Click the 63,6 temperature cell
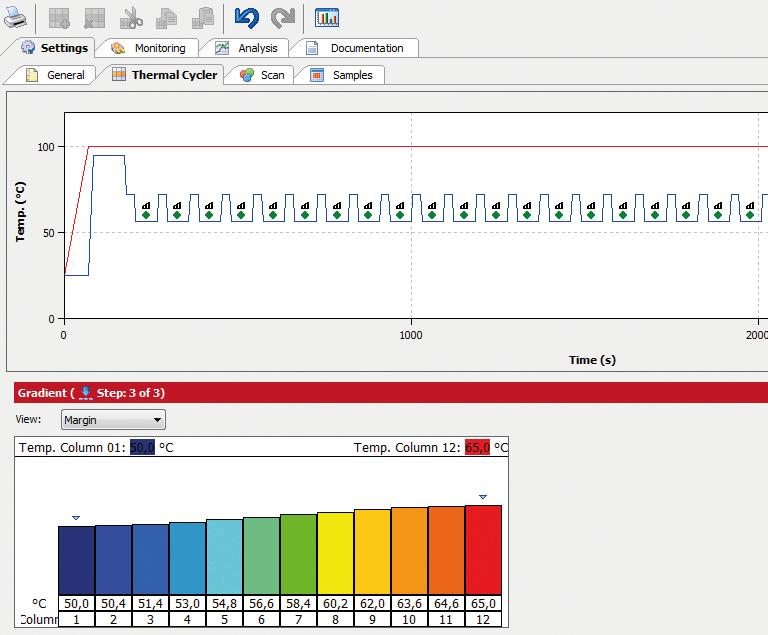 click(409, 604)
